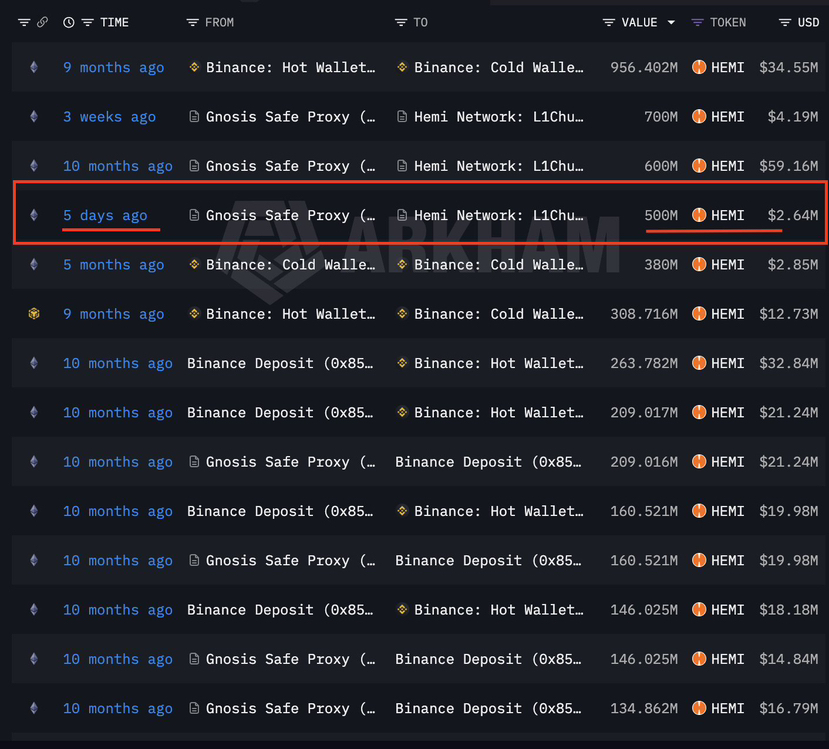Open the leftmost filter icon in header
829x749 pixels.
[x=24, y=22]
